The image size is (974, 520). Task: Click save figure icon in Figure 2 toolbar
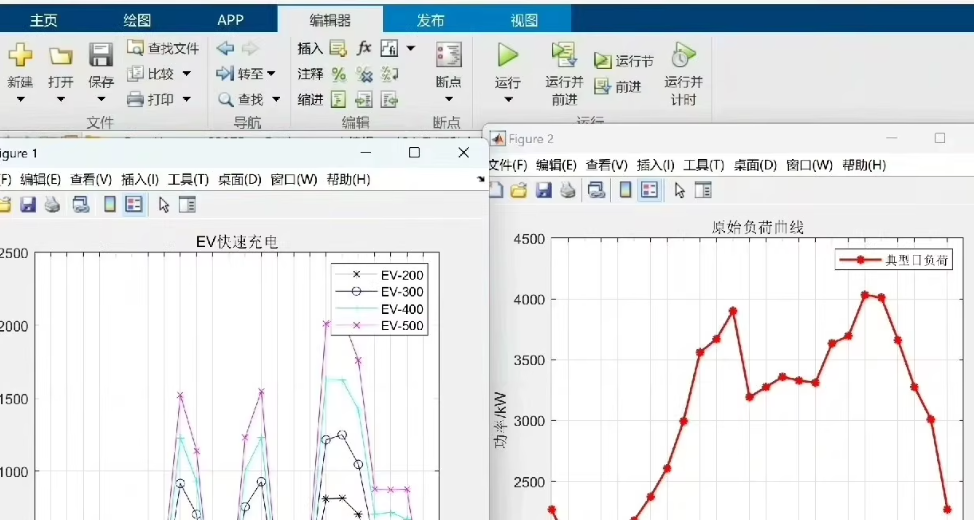[x=544, y=190]
